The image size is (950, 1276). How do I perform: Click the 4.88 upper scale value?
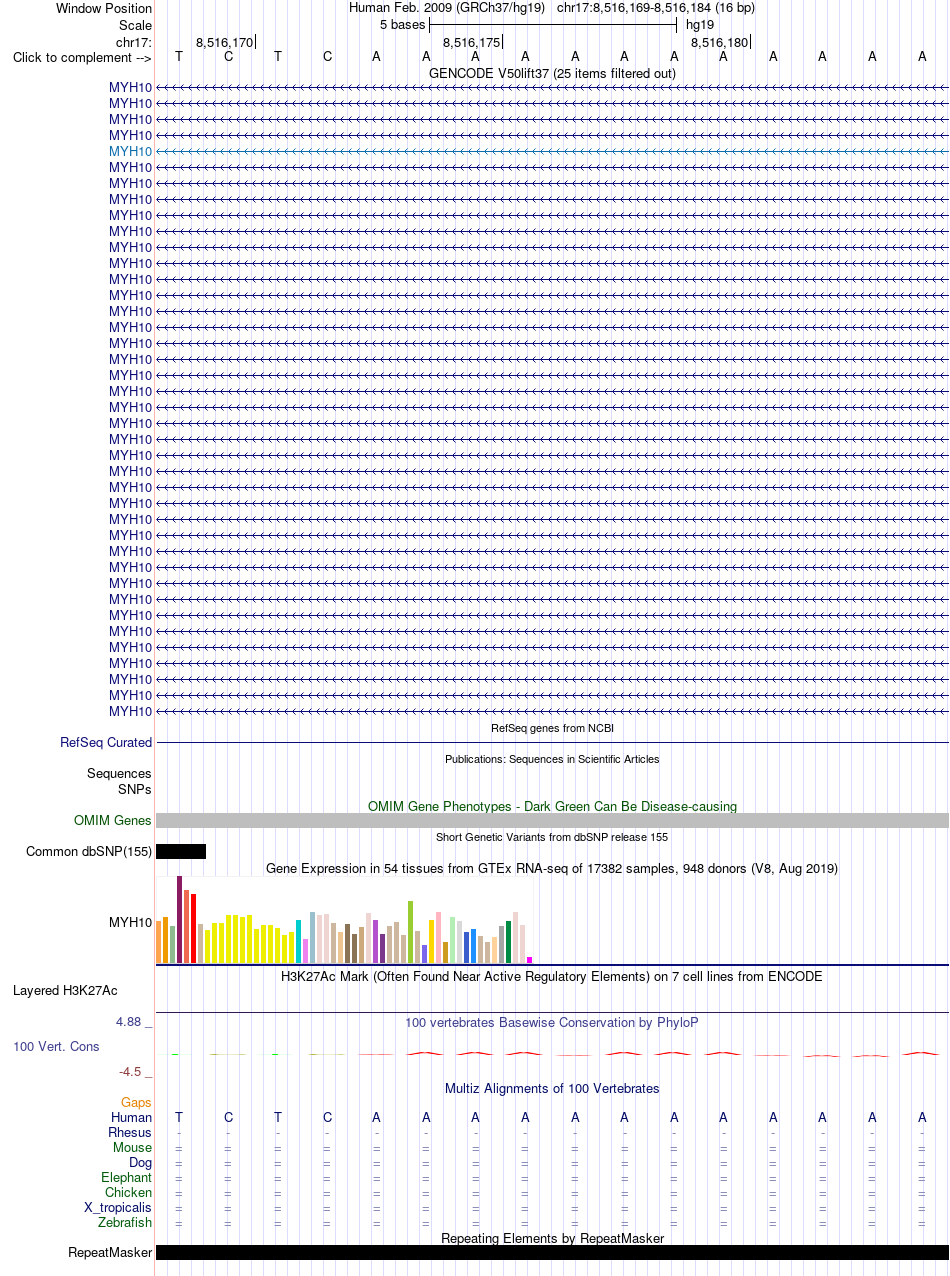(128, 1021)
